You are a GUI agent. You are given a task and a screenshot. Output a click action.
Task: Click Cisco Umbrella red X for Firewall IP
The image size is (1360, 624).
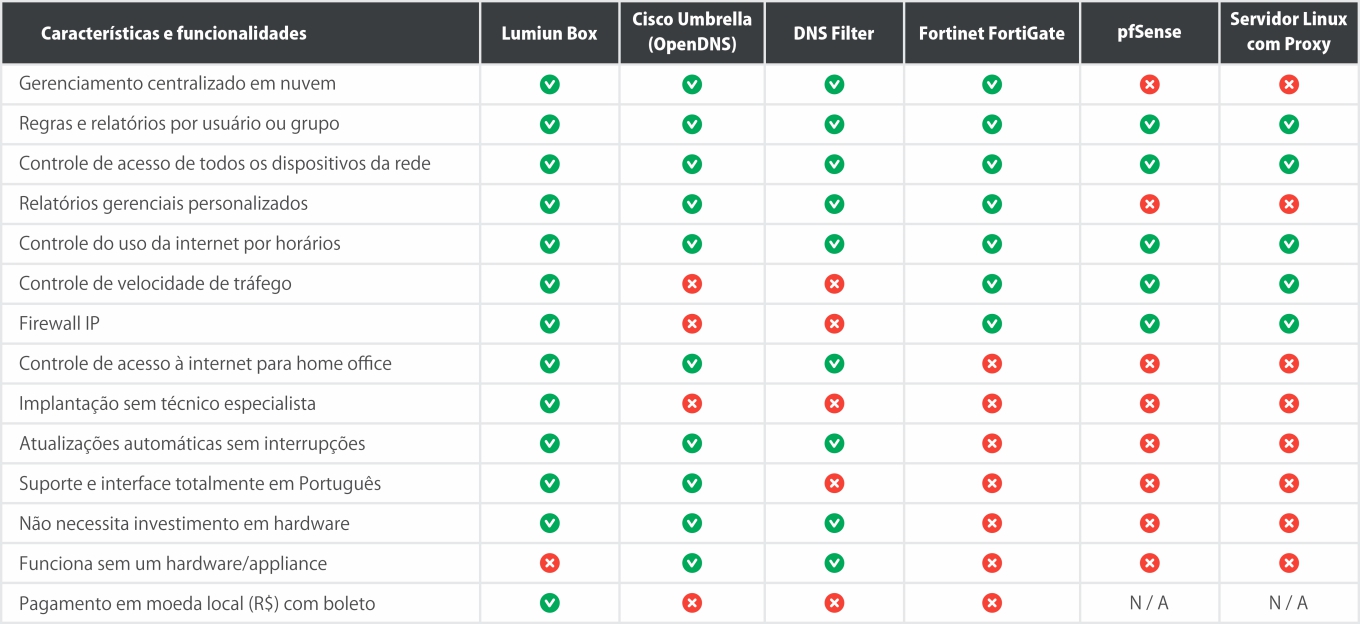coord(692,324)
